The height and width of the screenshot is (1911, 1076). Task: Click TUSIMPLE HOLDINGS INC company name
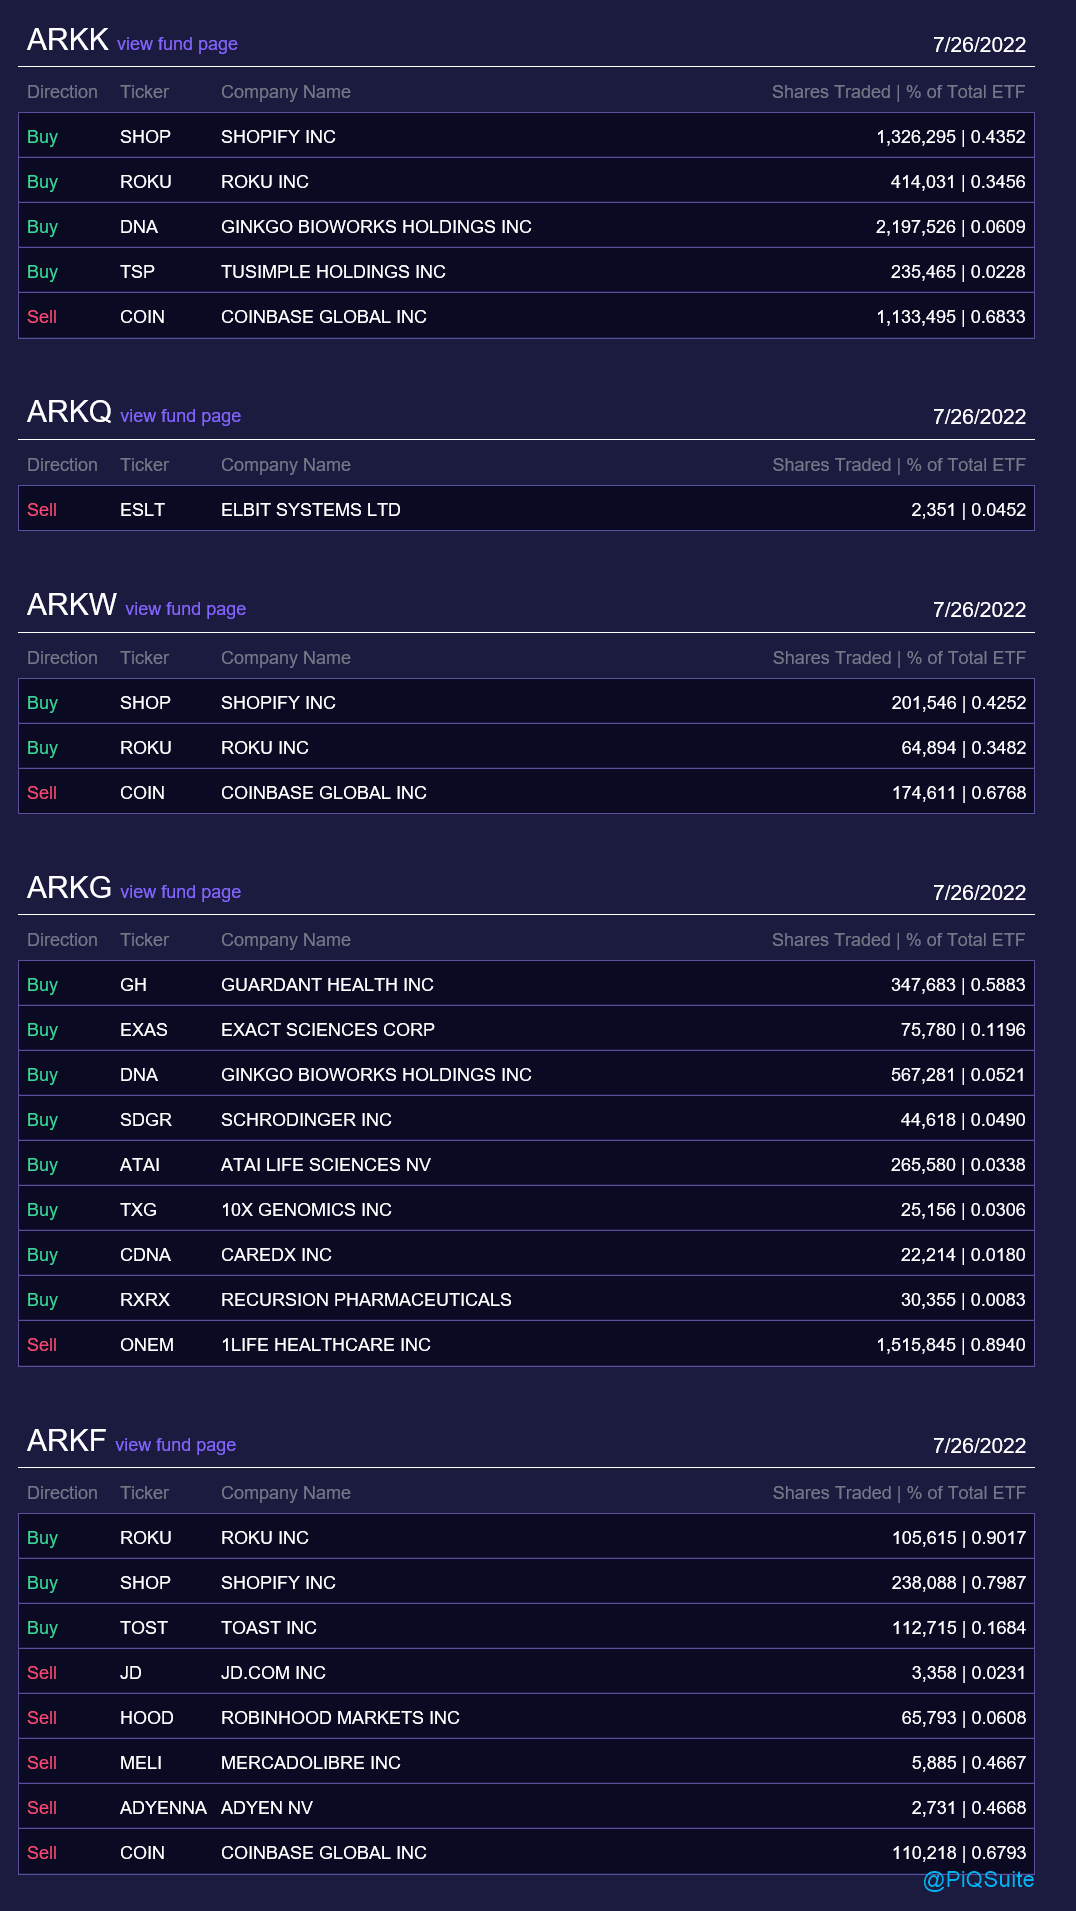coord(333,272)
